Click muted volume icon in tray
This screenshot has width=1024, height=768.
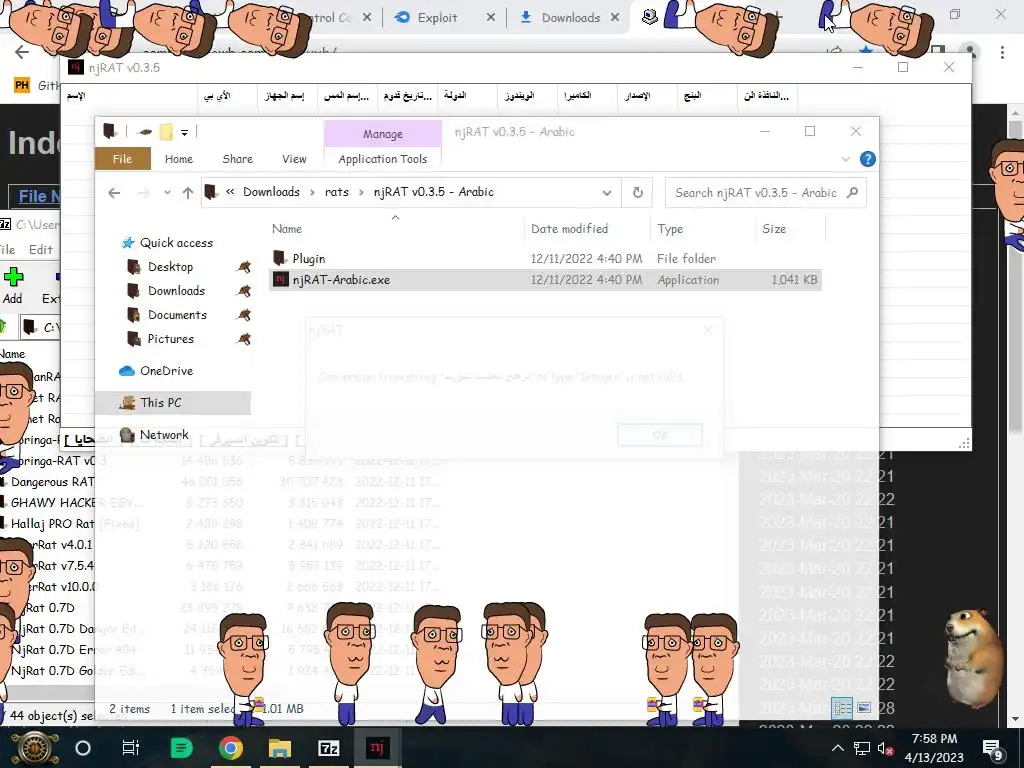click(x=886, y=748)
